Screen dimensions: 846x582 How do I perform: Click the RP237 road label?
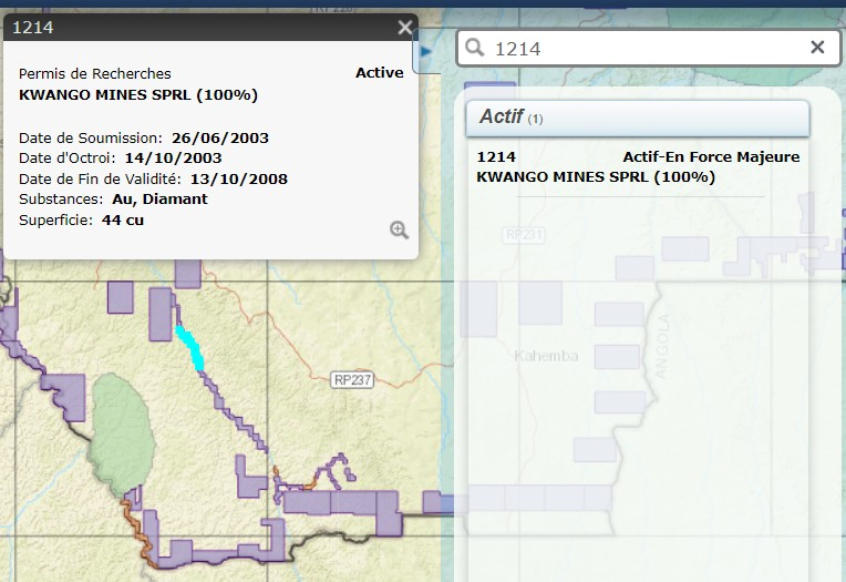click(352, 379)
